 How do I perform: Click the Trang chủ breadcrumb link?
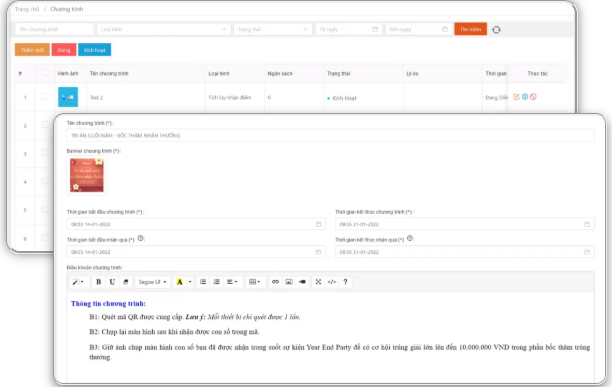[x=27, y=9]
